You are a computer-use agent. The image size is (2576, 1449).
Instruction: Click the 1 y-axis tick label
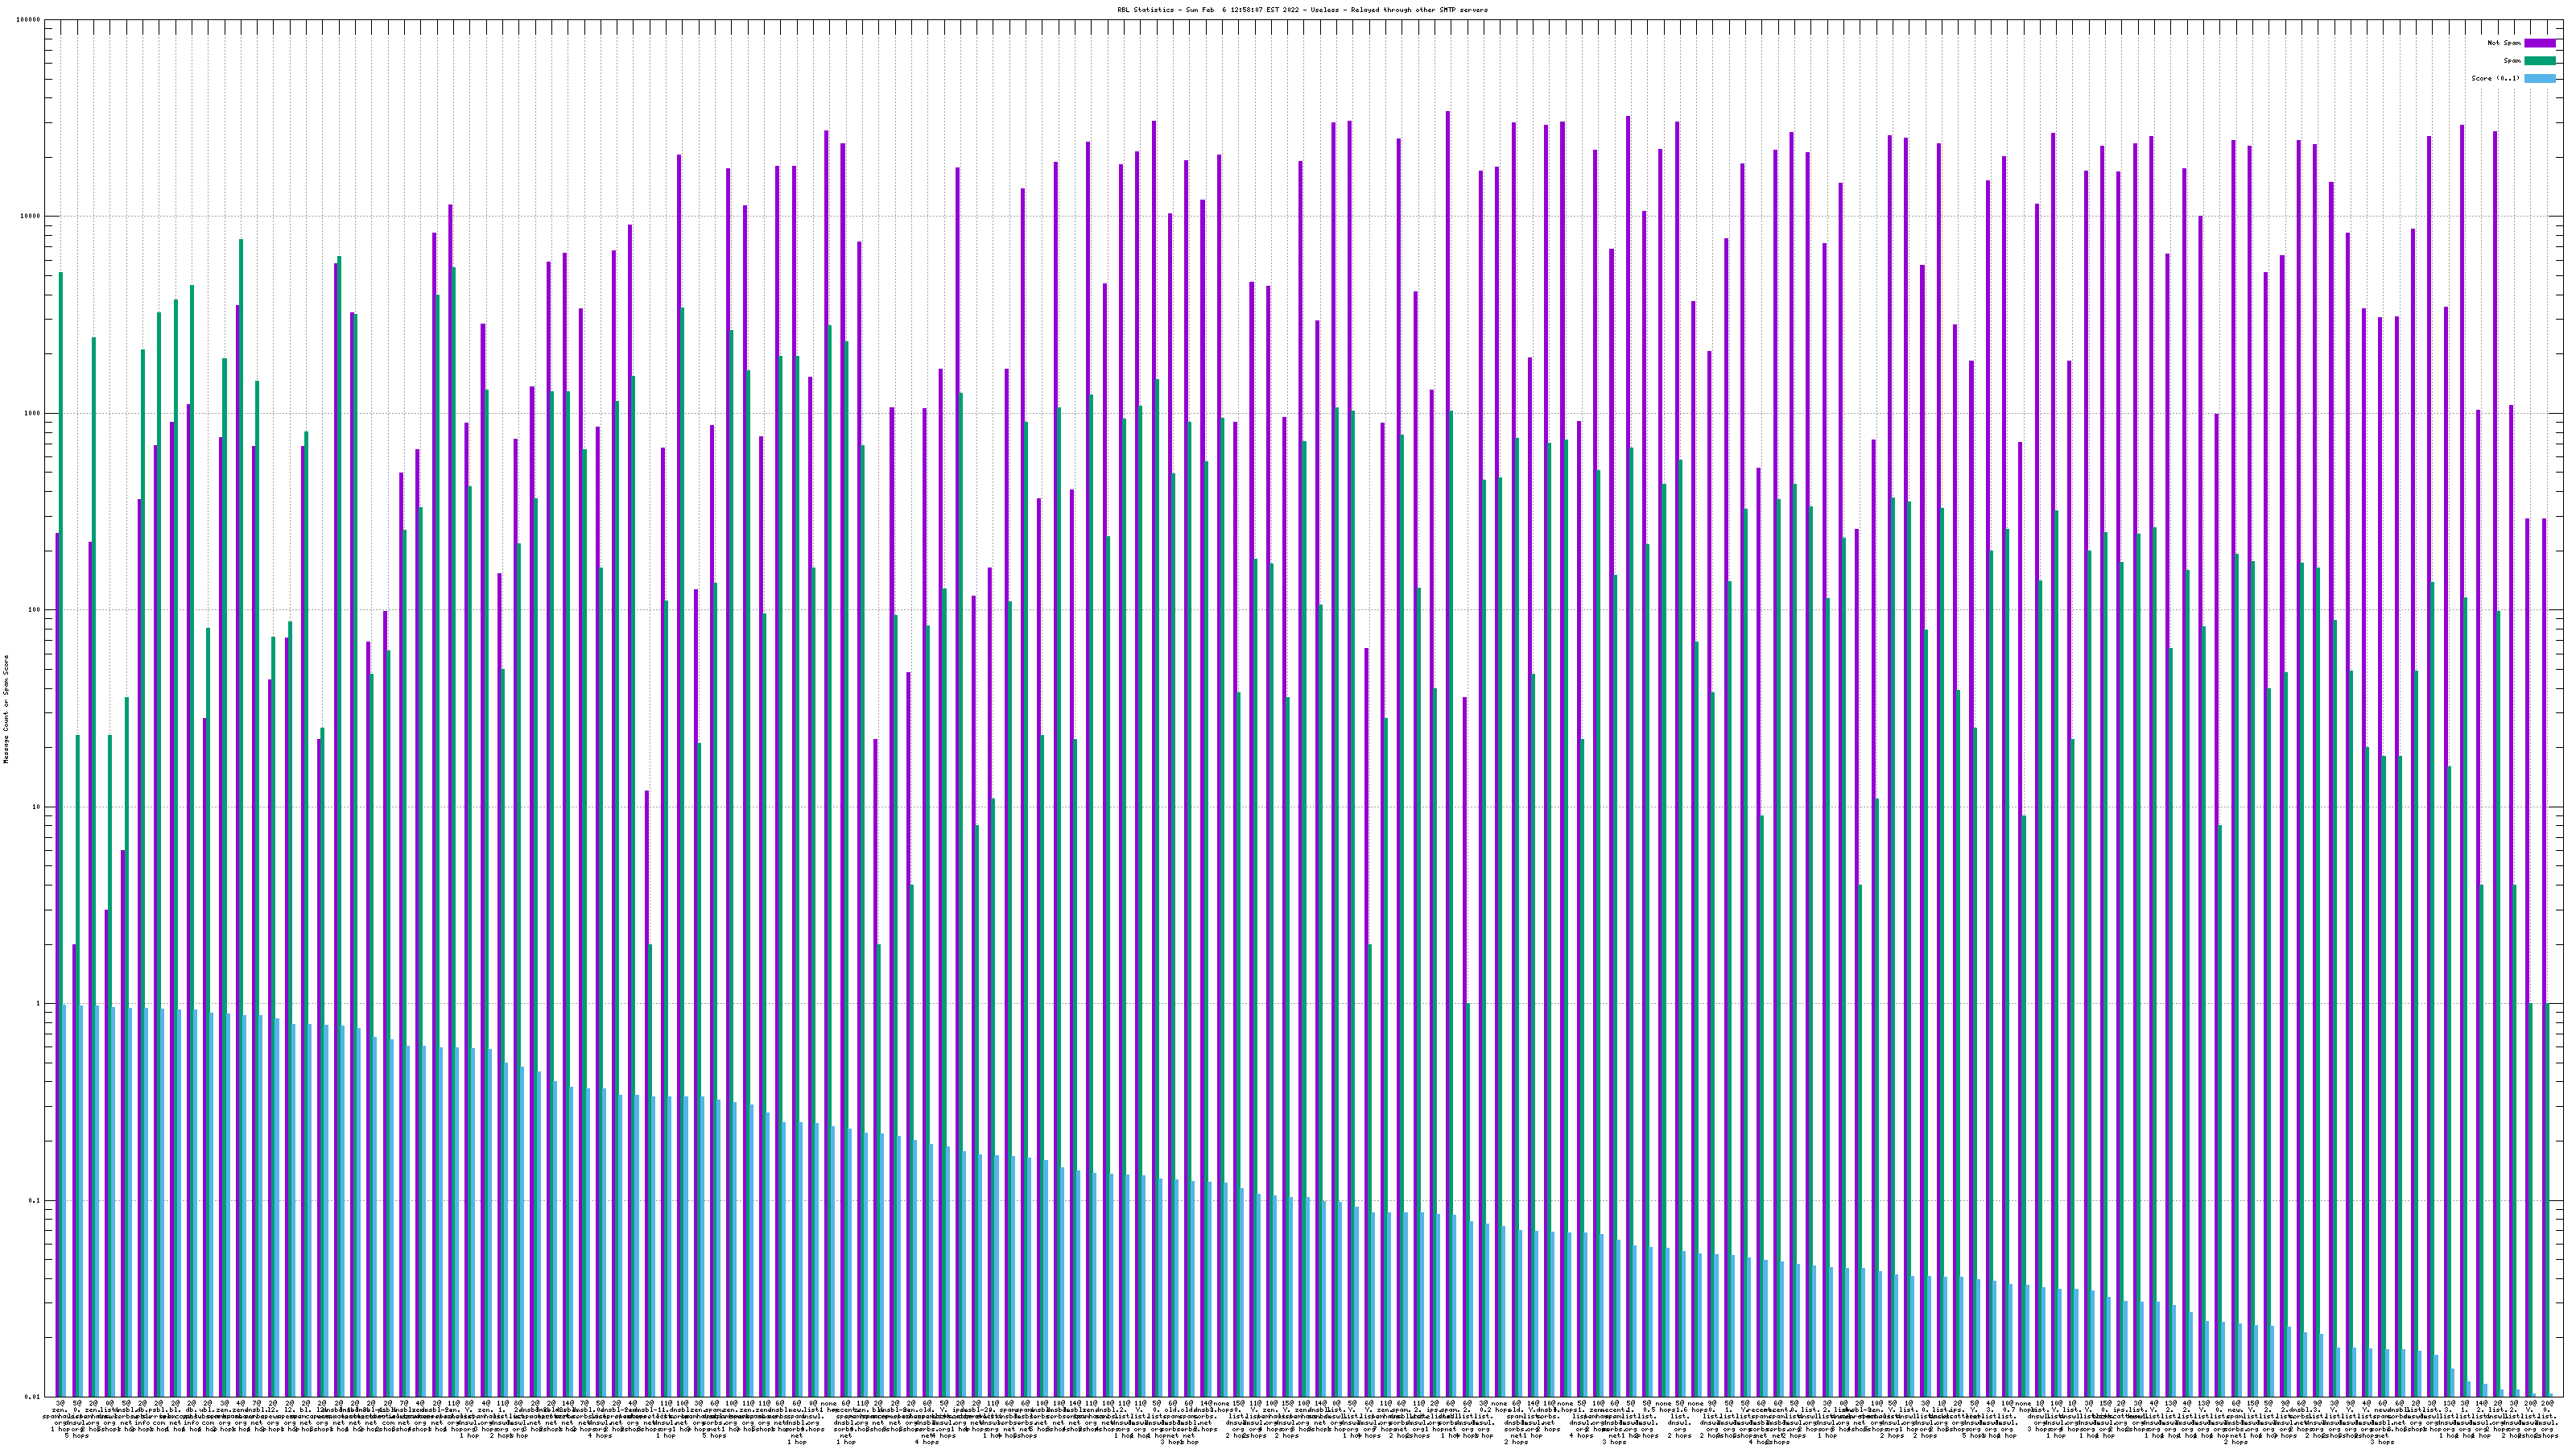pyautogui.click(x=39, y=1004)
